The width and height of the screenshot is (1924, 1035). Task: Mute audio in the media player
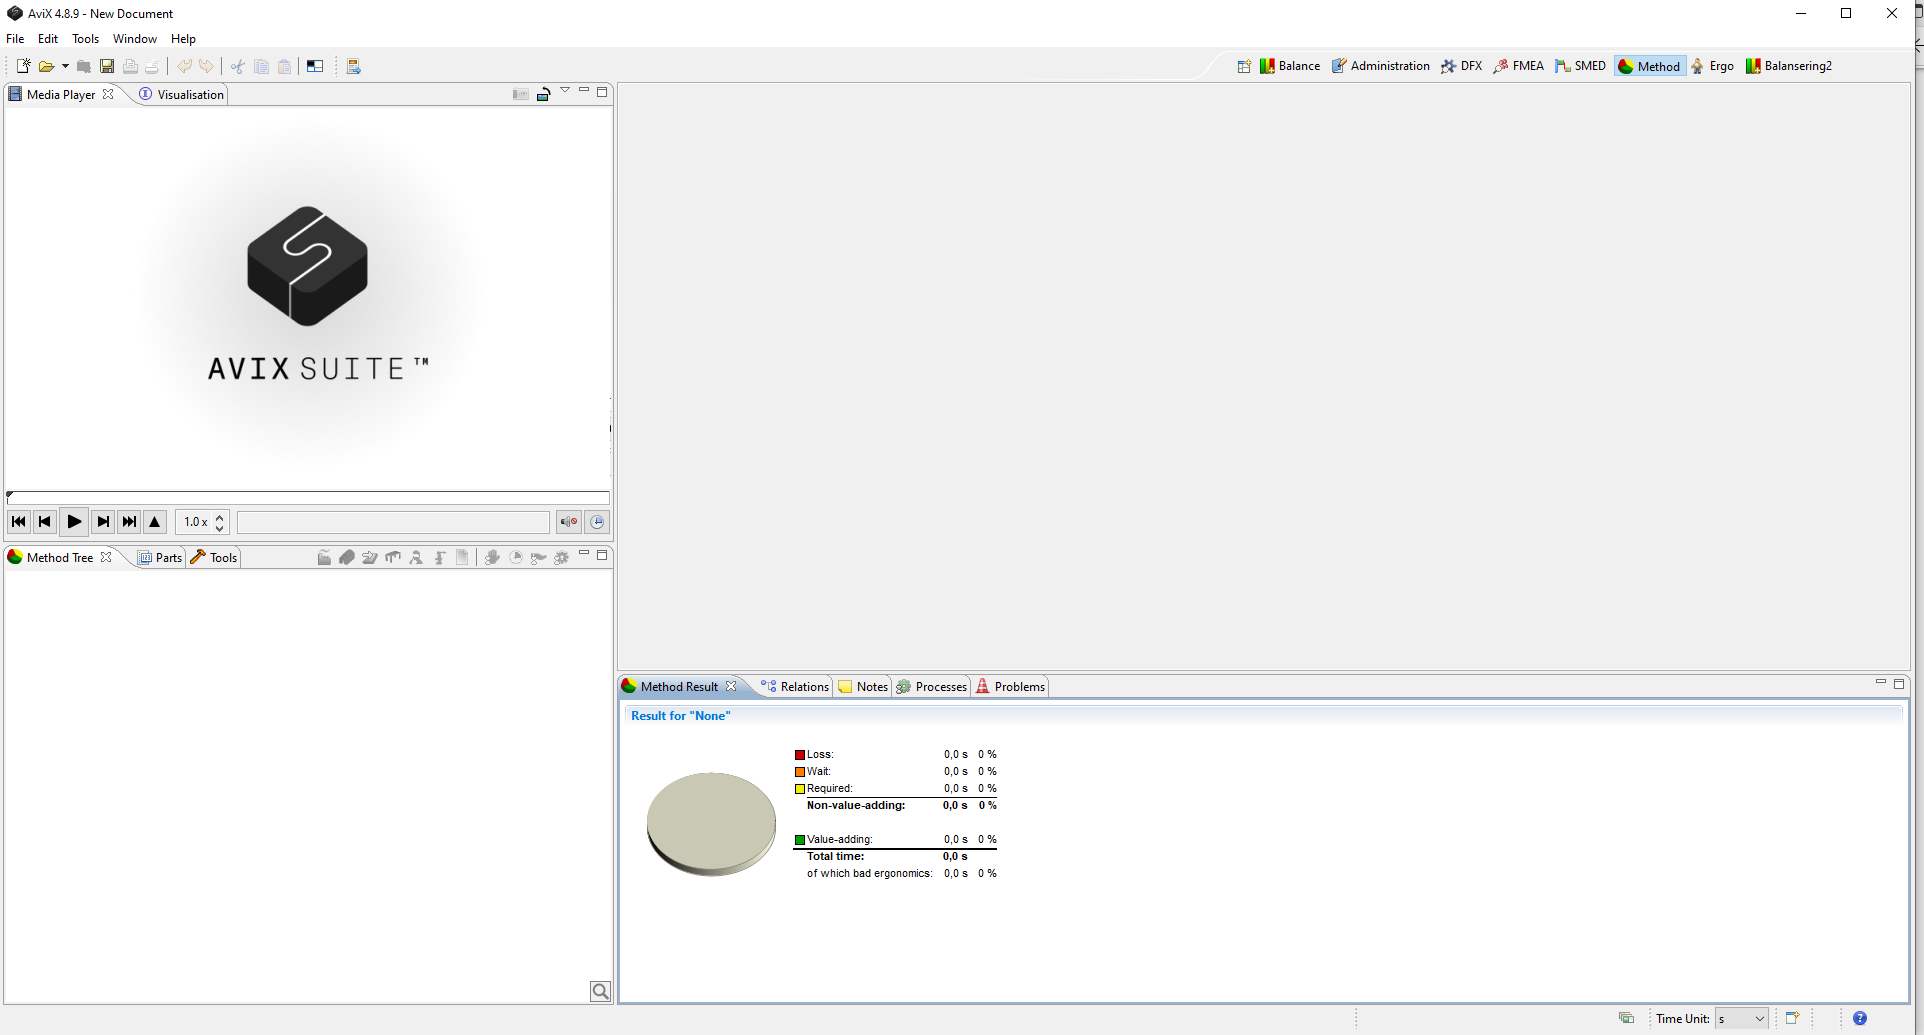pyautogui.click(x=568, y=521)
